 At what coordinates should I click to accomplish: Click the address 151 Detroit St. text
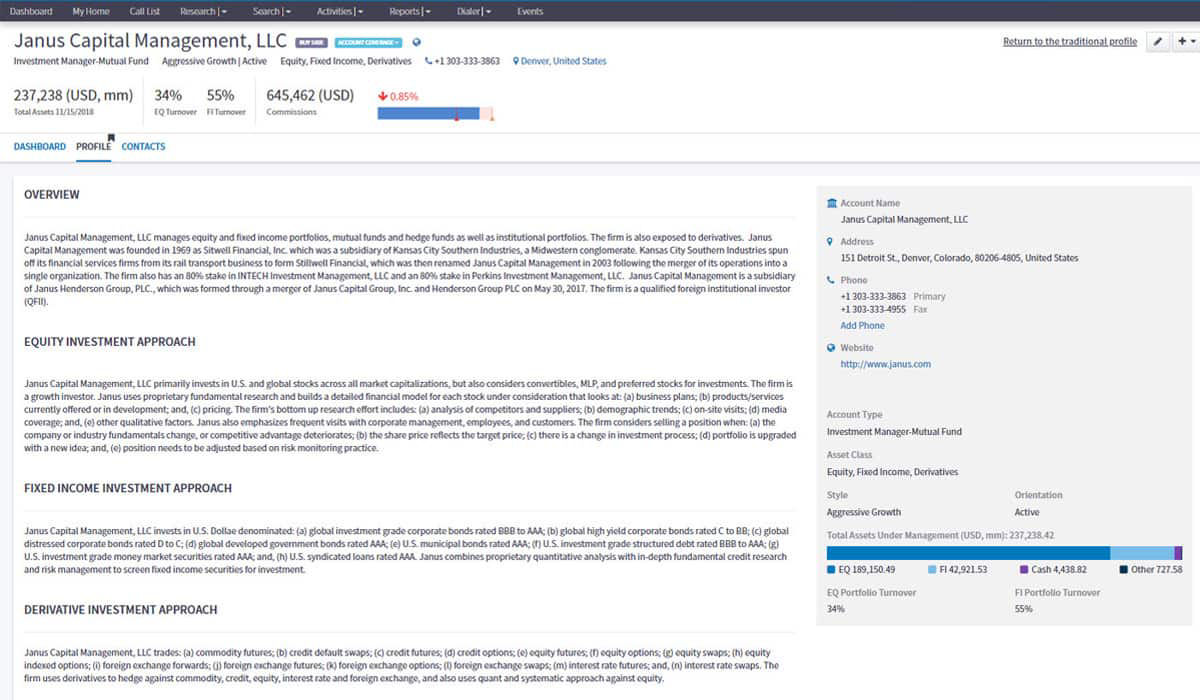959,258
